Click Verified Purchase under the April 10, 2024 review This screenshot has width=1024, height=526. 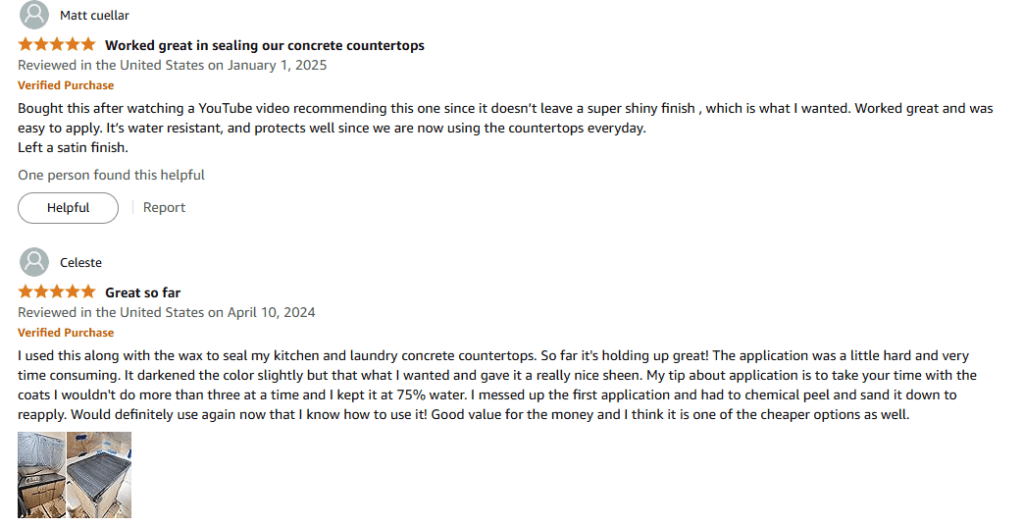[x=66, y=332]
